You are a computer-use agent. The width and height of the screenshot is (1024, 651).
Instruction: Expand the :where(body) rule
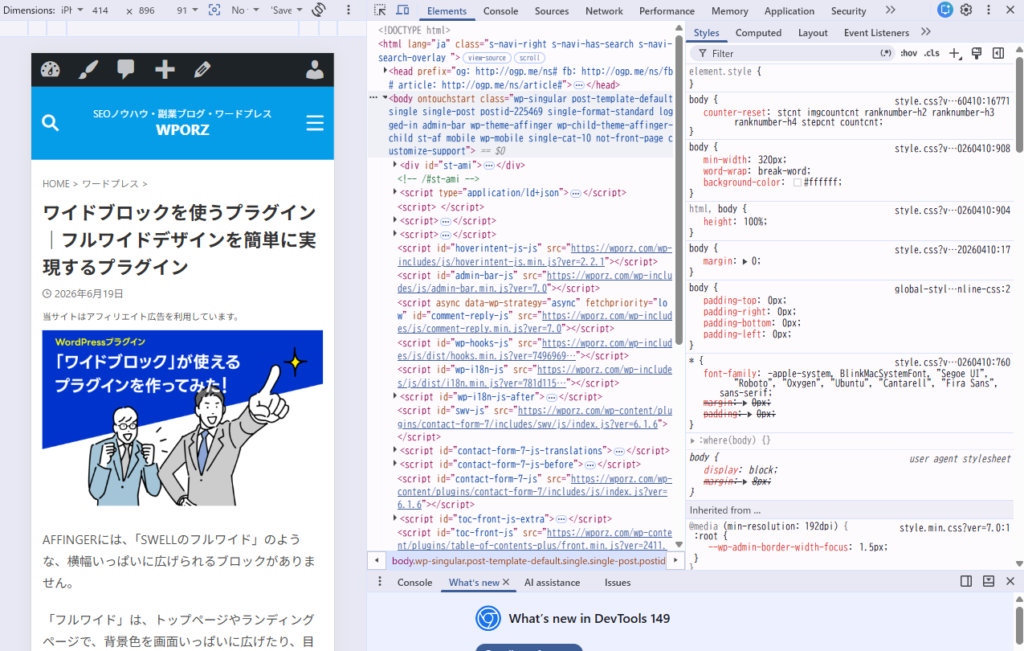(x=693, y=441)
